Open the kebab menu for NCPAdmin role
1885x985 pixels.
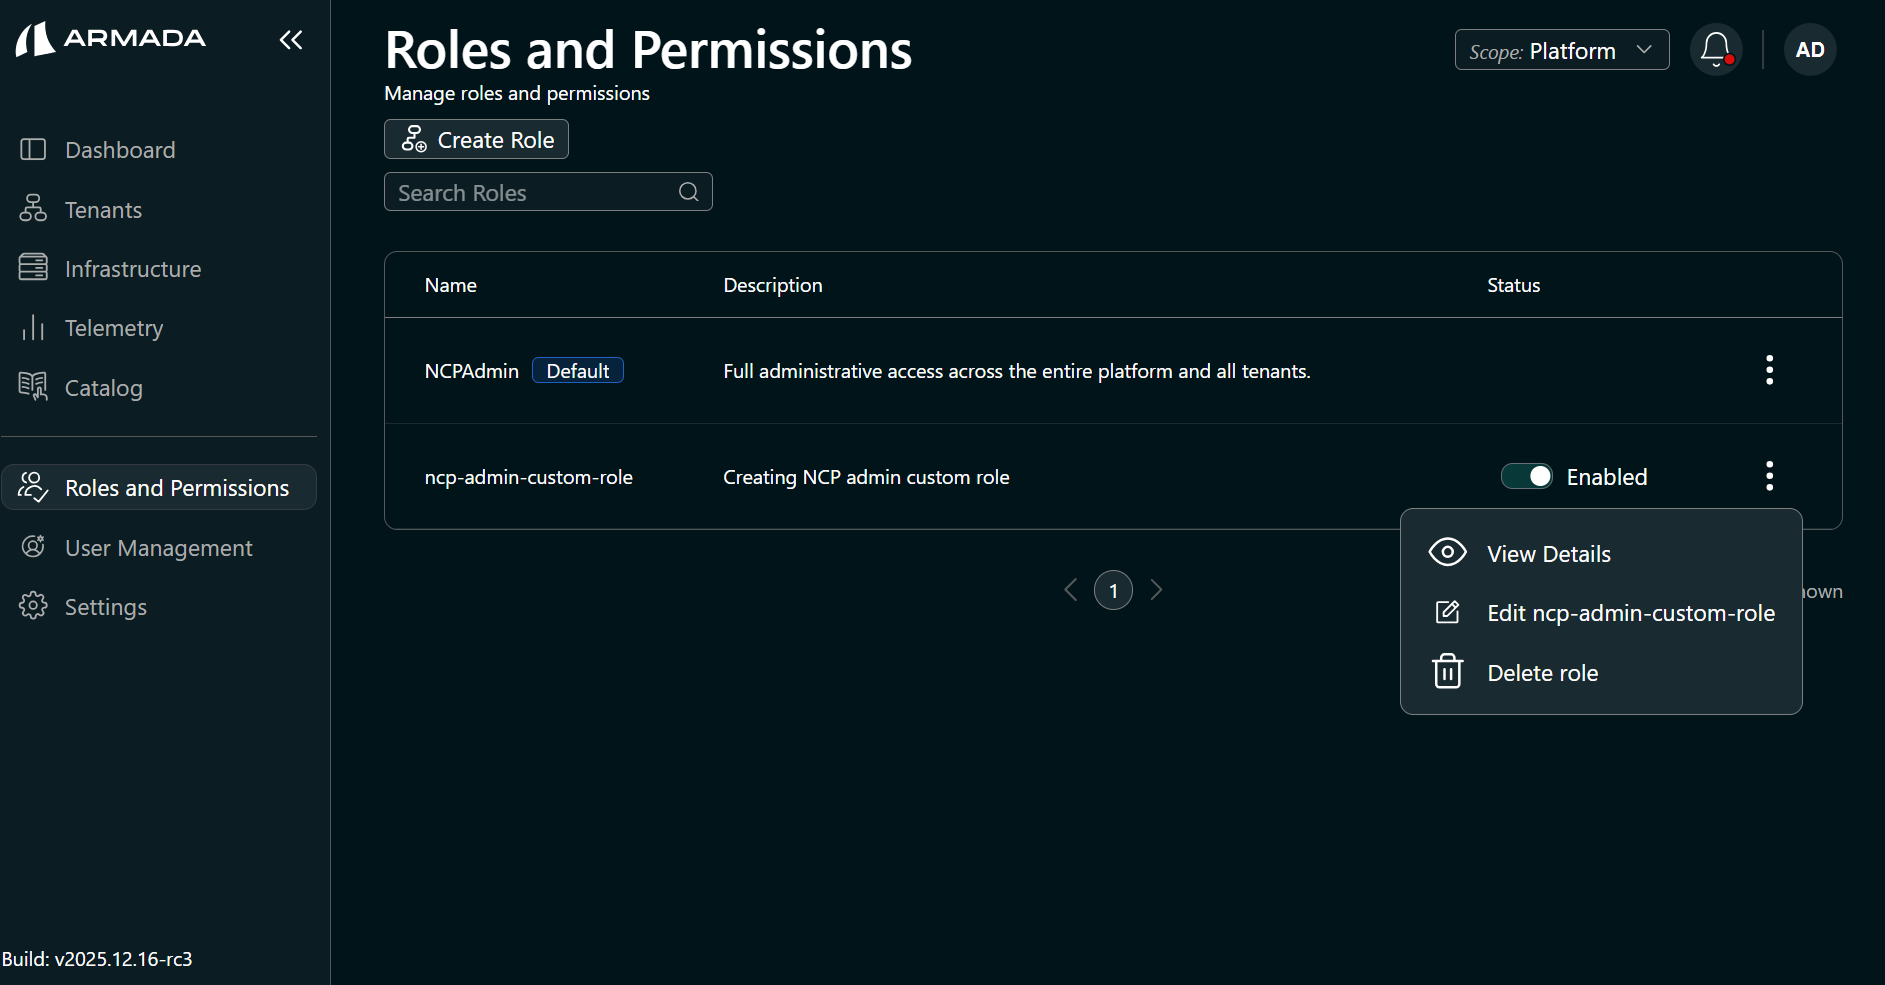click(1768, 370)
